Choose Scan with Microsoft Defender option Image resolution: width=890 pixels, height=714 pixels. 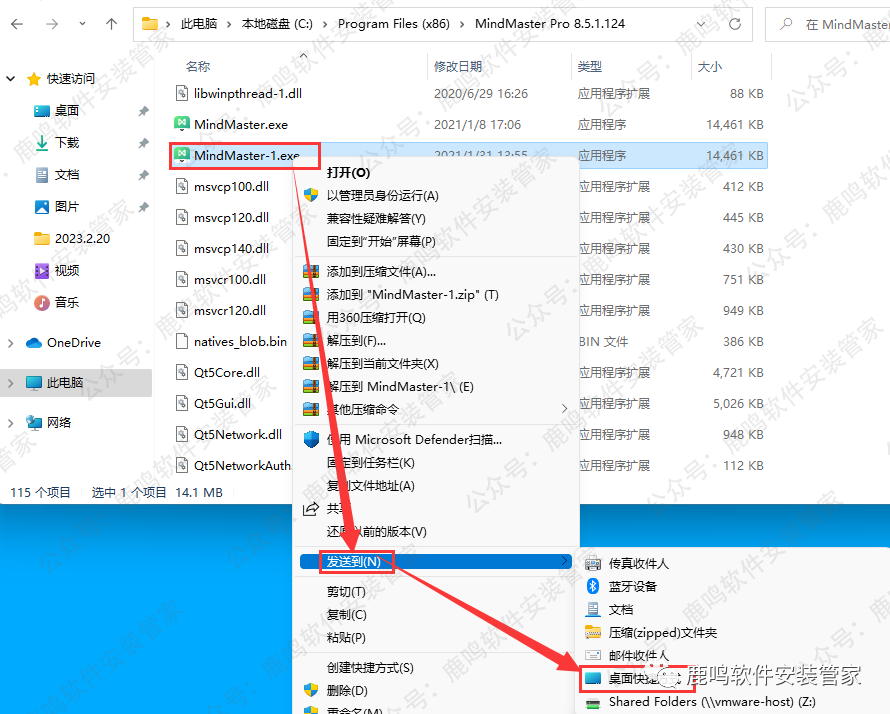click(413, 439)
